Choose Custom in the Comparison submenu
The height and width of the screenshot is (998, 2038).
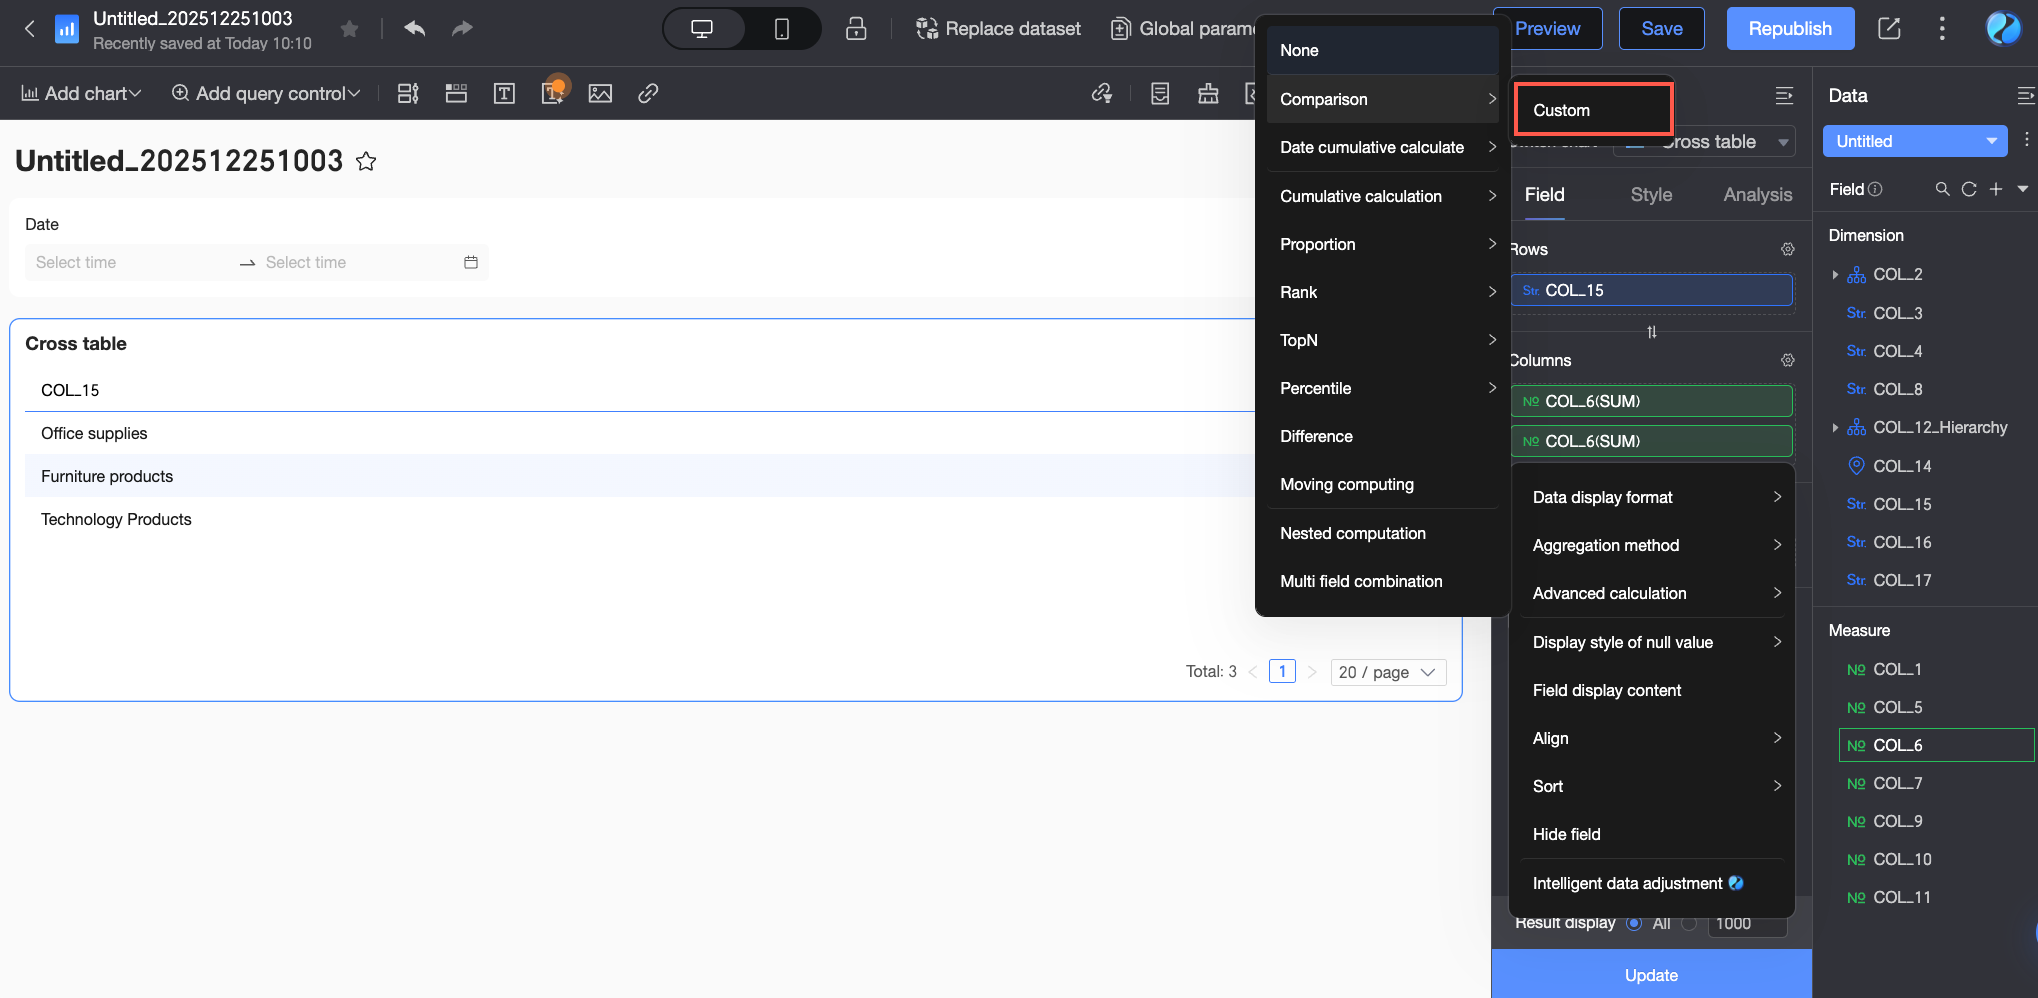point(1594,110)
